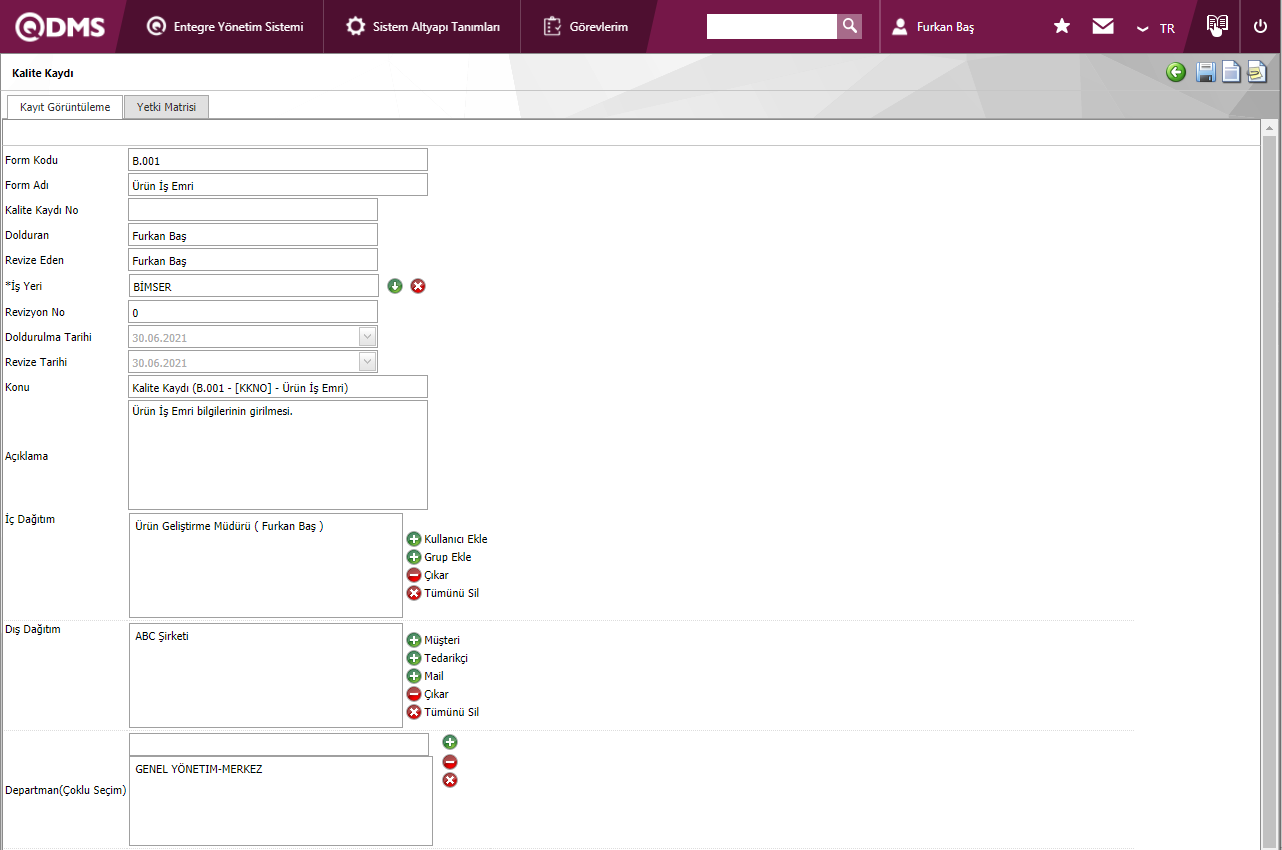This screenshot has height=850, width=1282.
Task: Save the record with floppy disk icon
Action: point(1206,72)
